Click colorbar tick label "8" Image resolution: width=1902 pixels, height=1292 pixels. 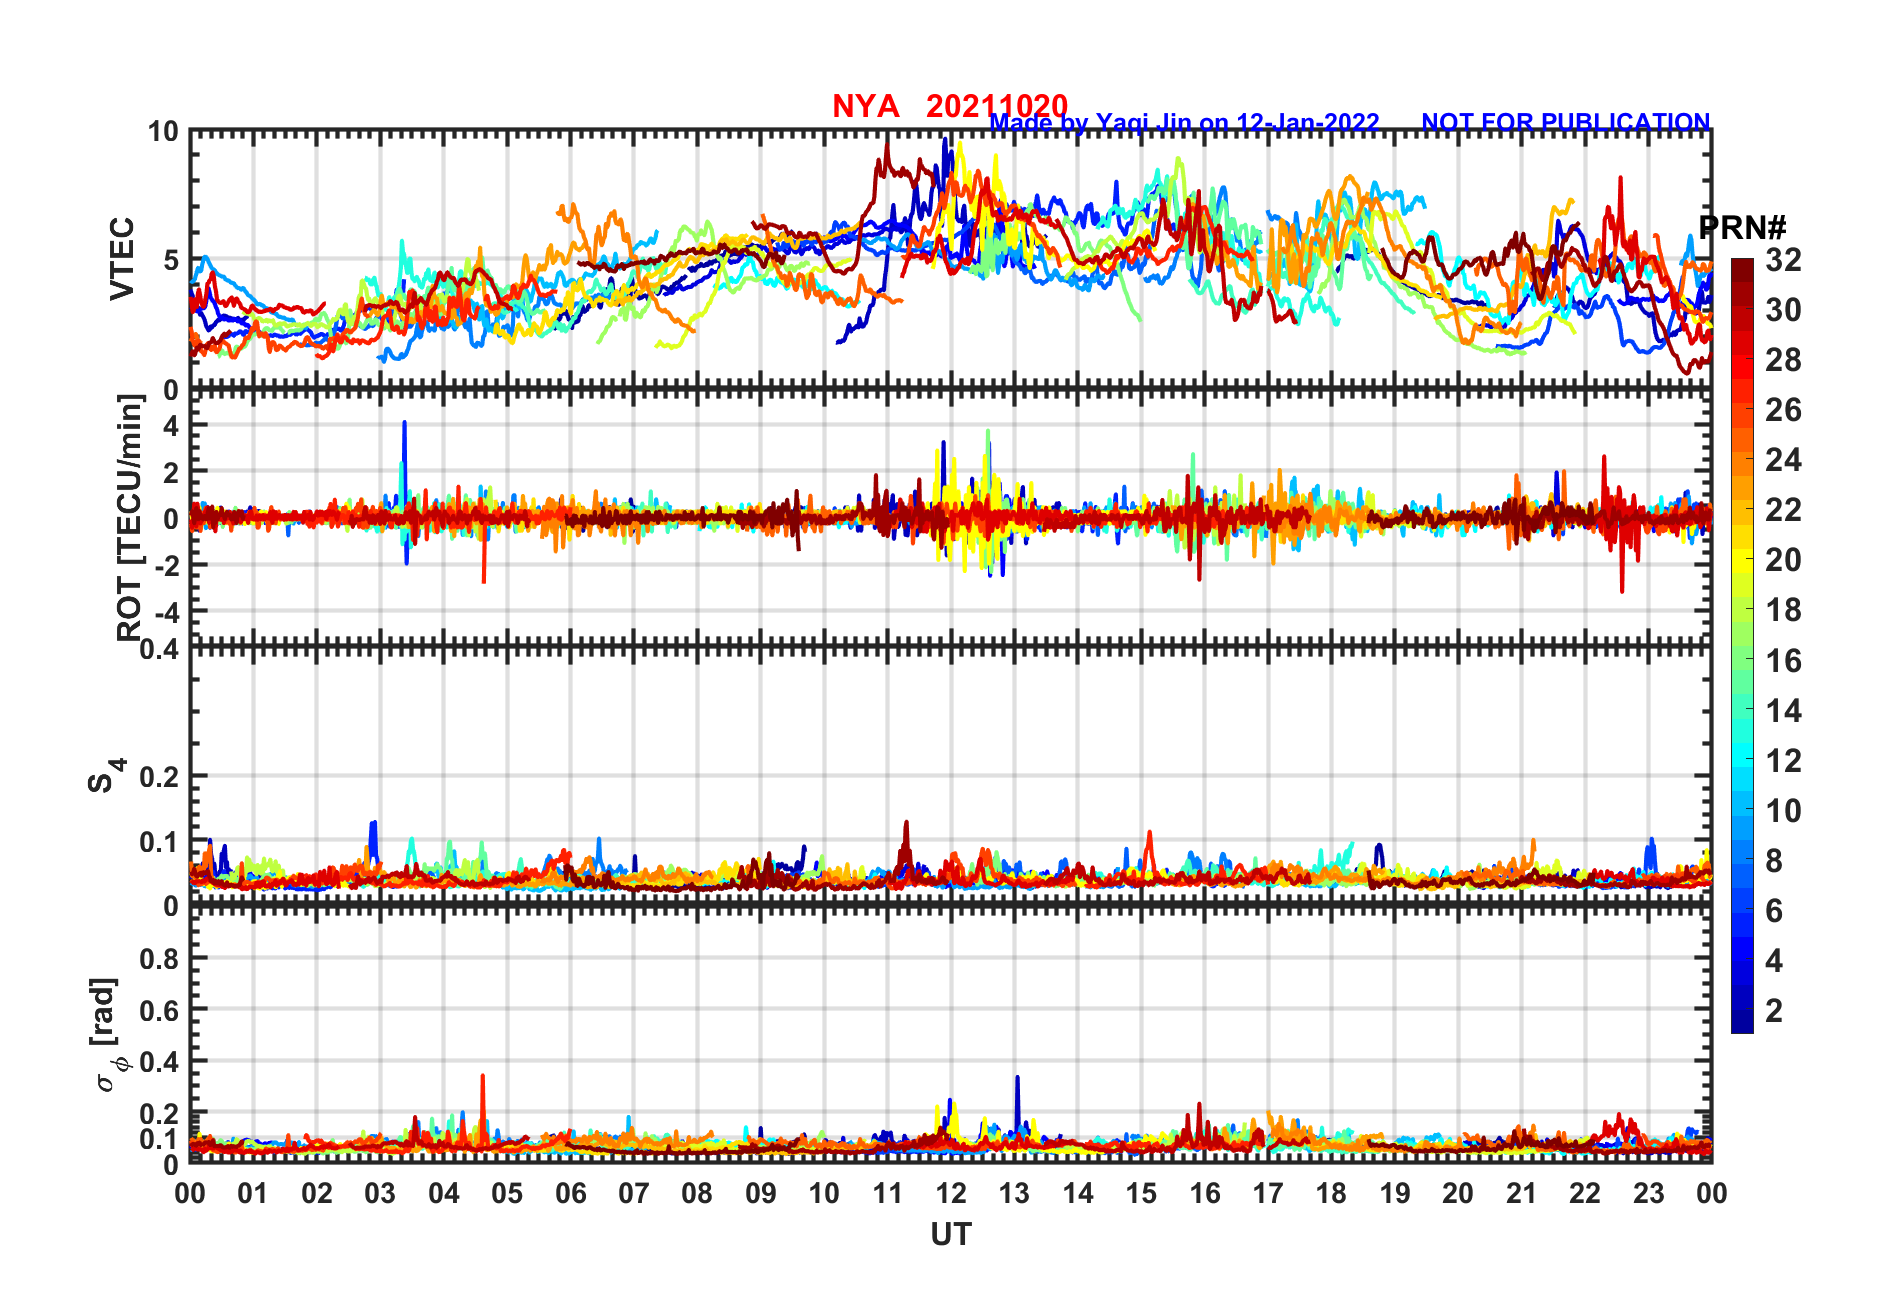tap(1774, 861)
